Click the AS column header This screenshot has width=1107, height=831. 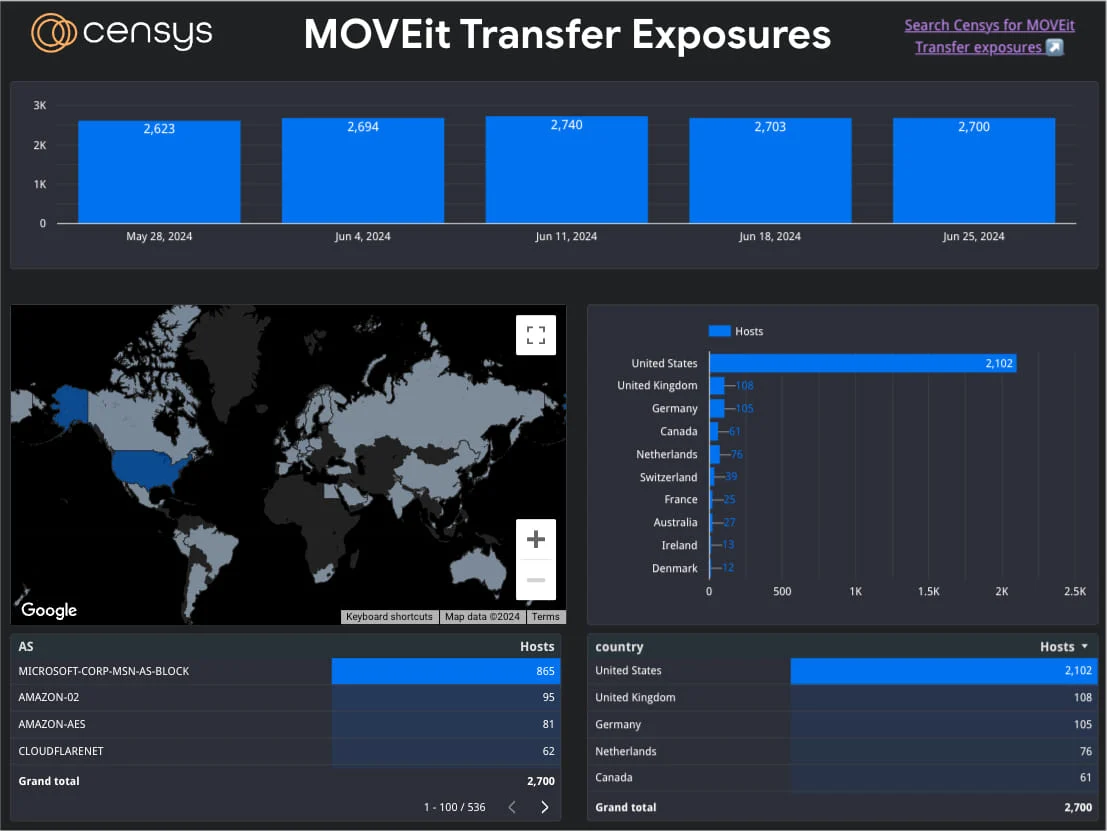[x=26, y=647]
